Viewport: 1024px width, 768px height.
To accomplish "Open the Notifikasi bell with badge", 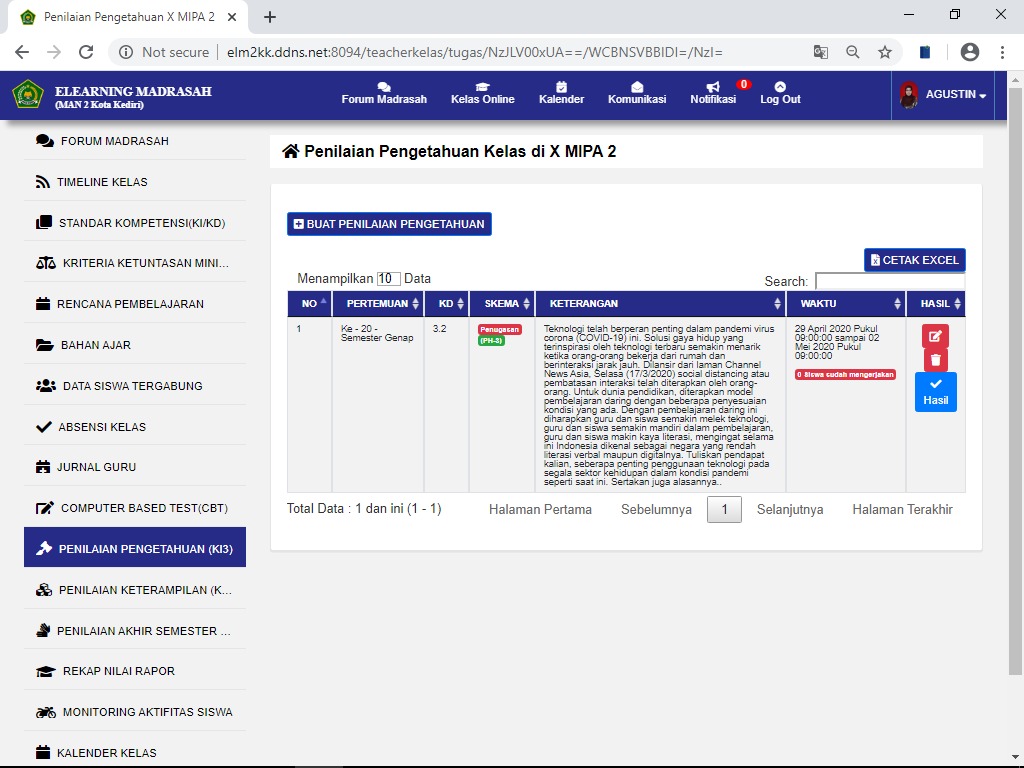I will tap(713, 94).
